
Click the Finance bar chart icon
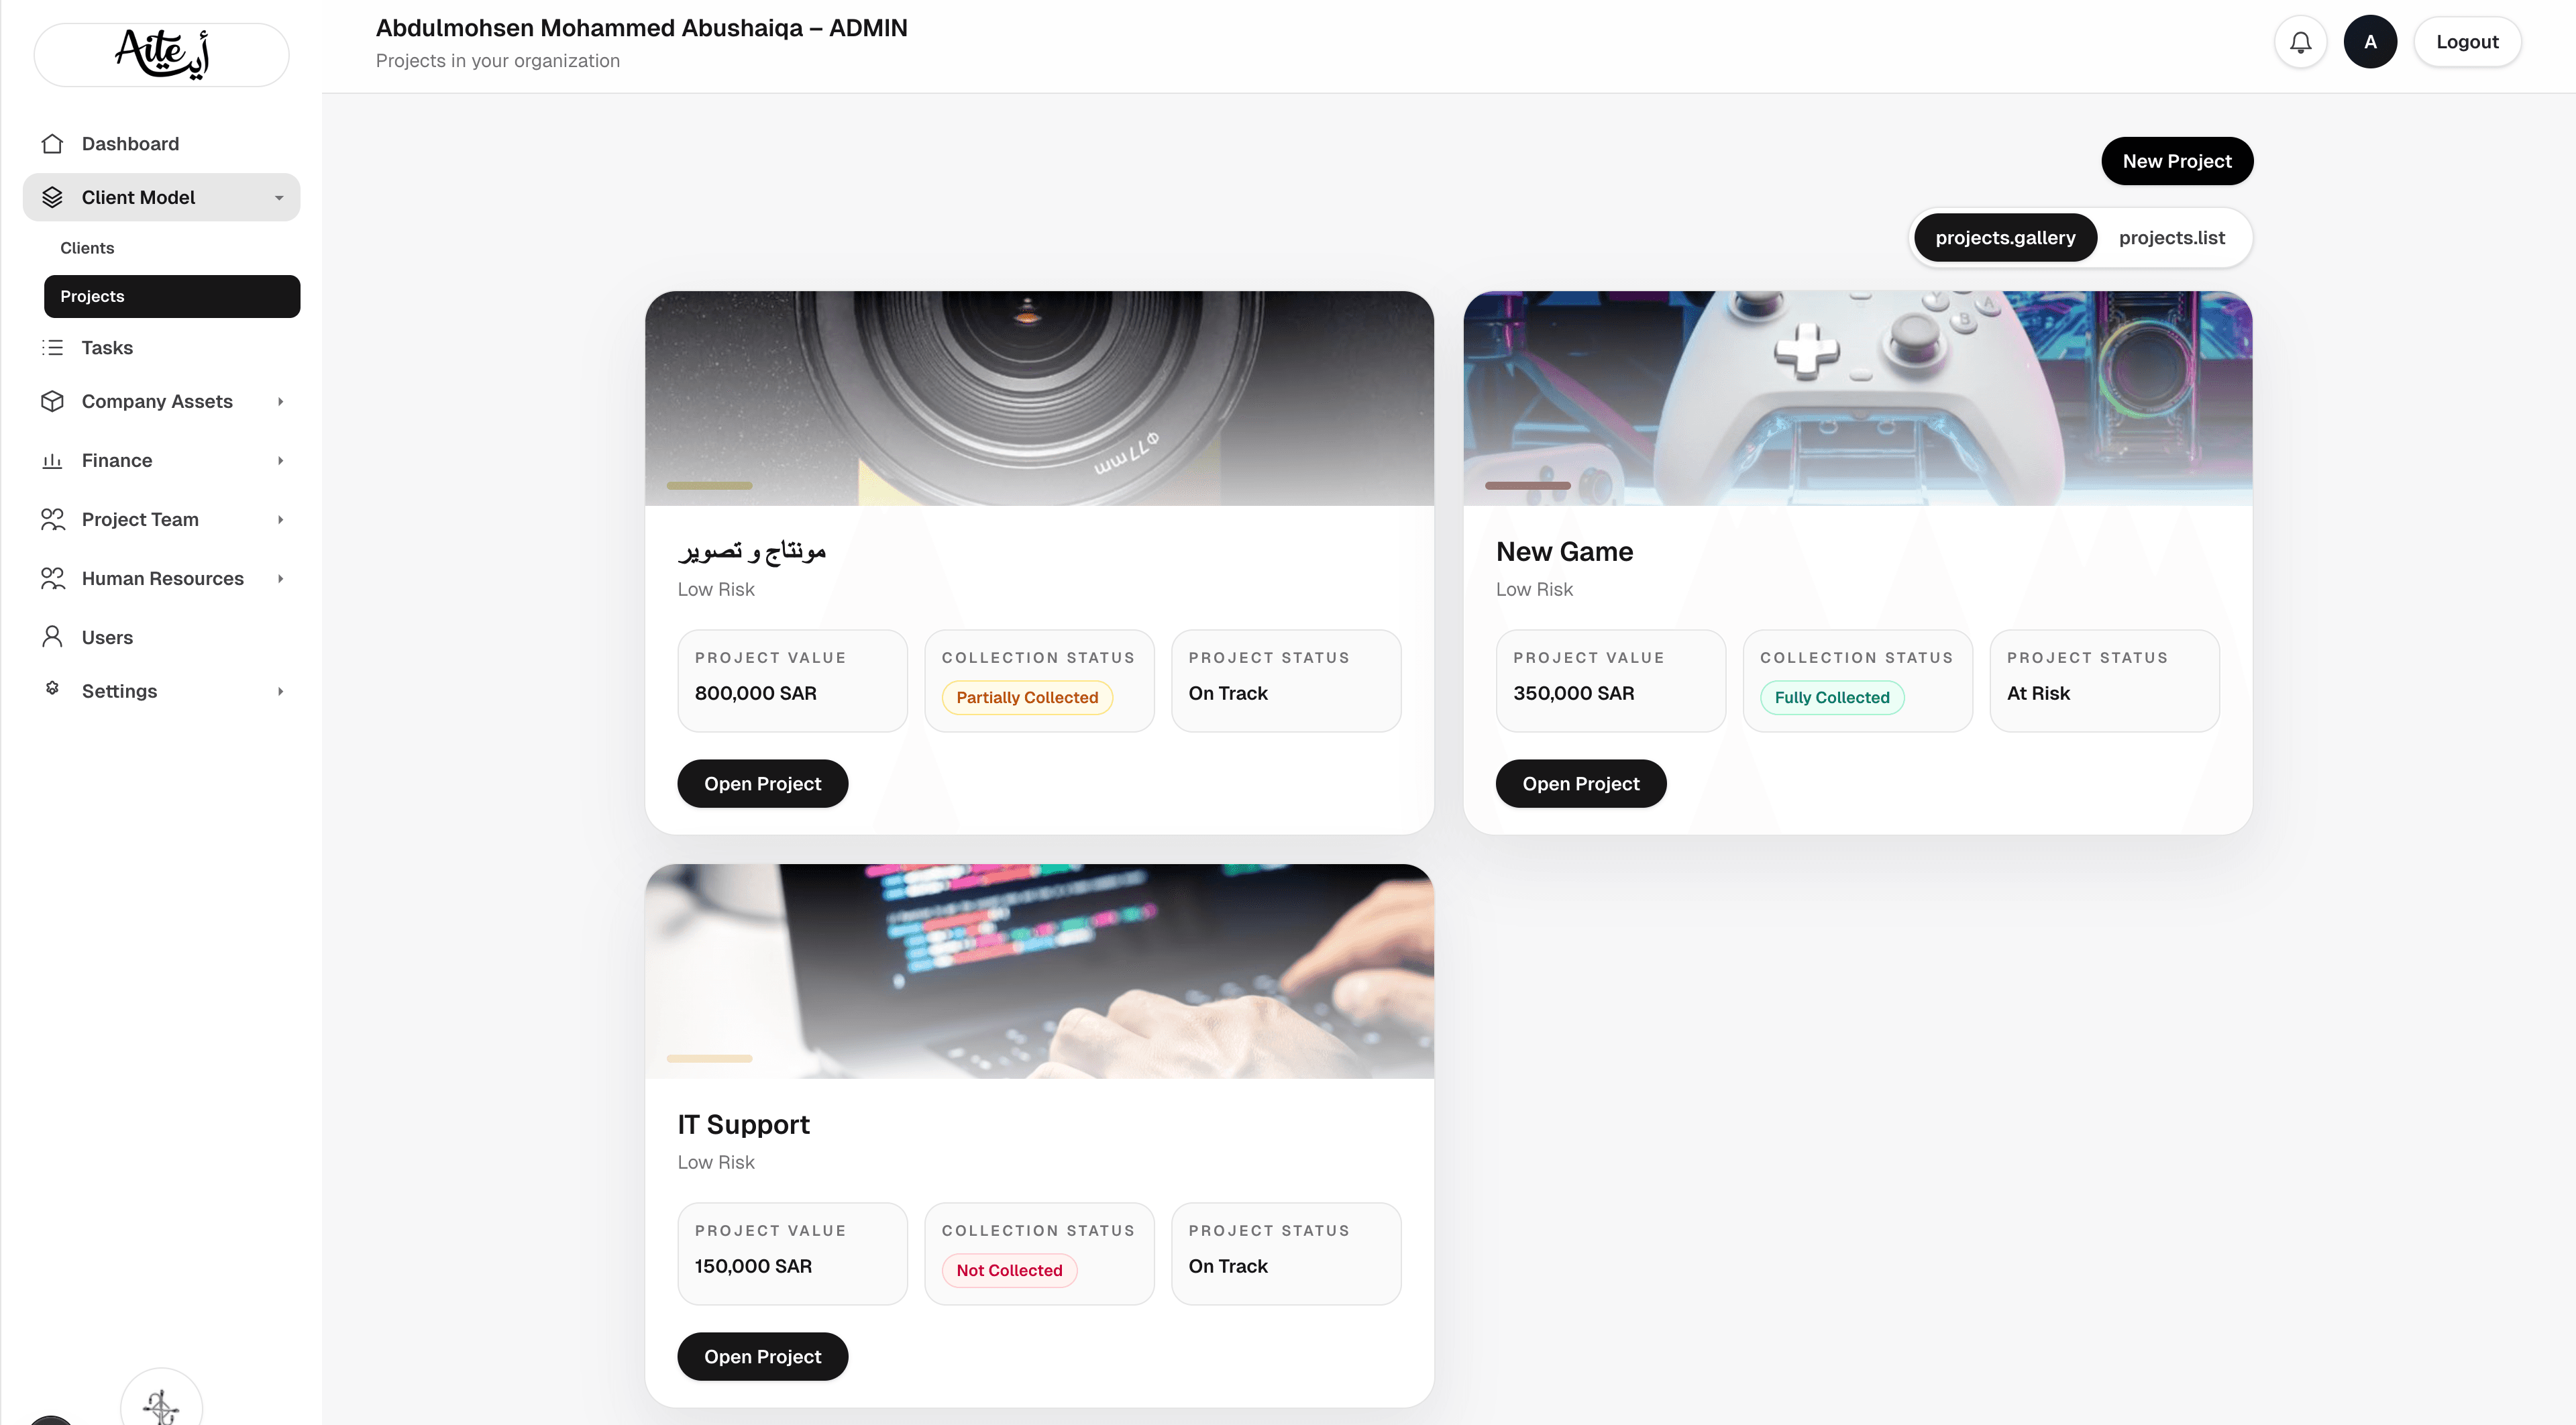[53, 460]
